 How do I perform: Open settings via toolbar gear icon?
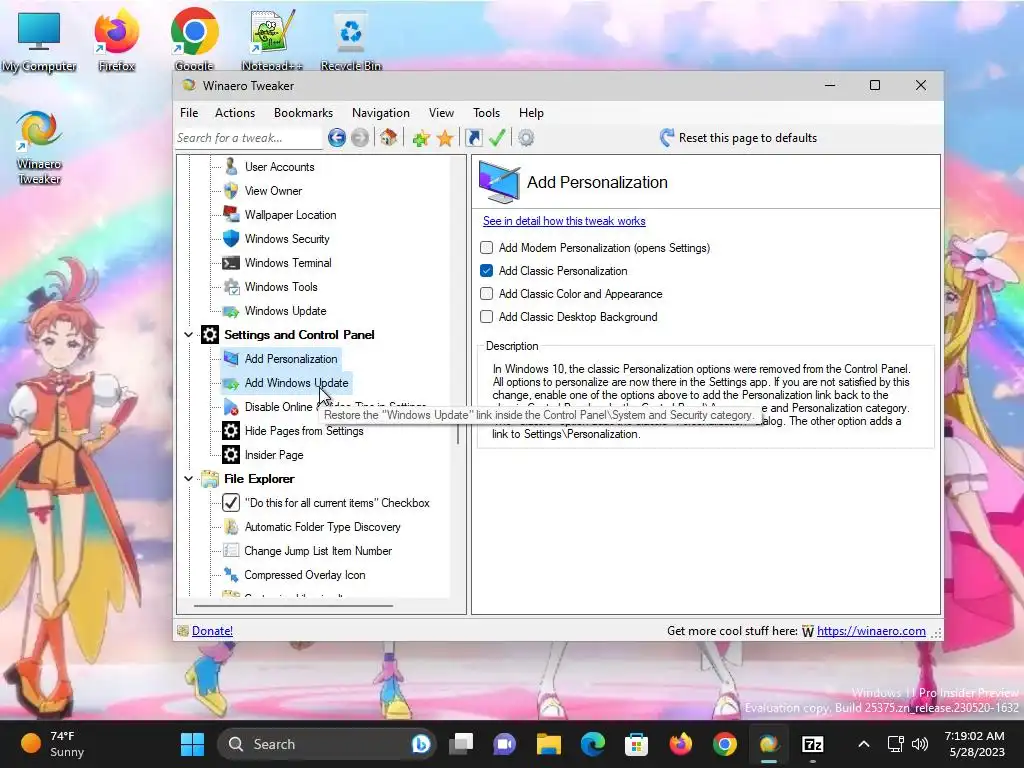point(526,138)
